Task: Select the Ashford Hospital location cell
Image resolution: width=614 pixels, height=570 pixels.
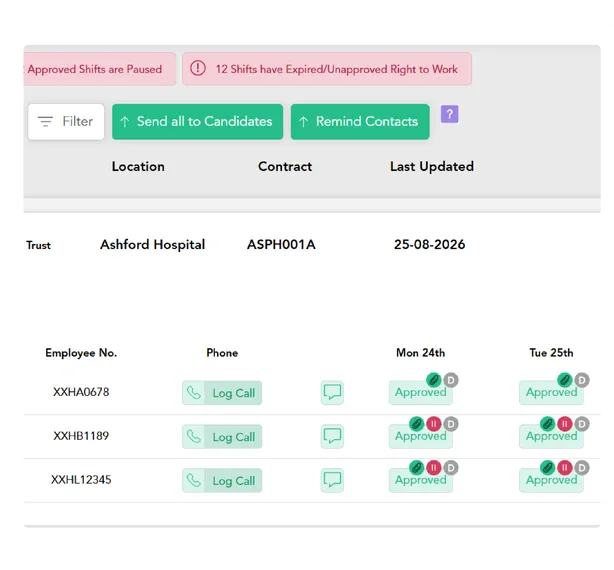Action: [153, 245]
